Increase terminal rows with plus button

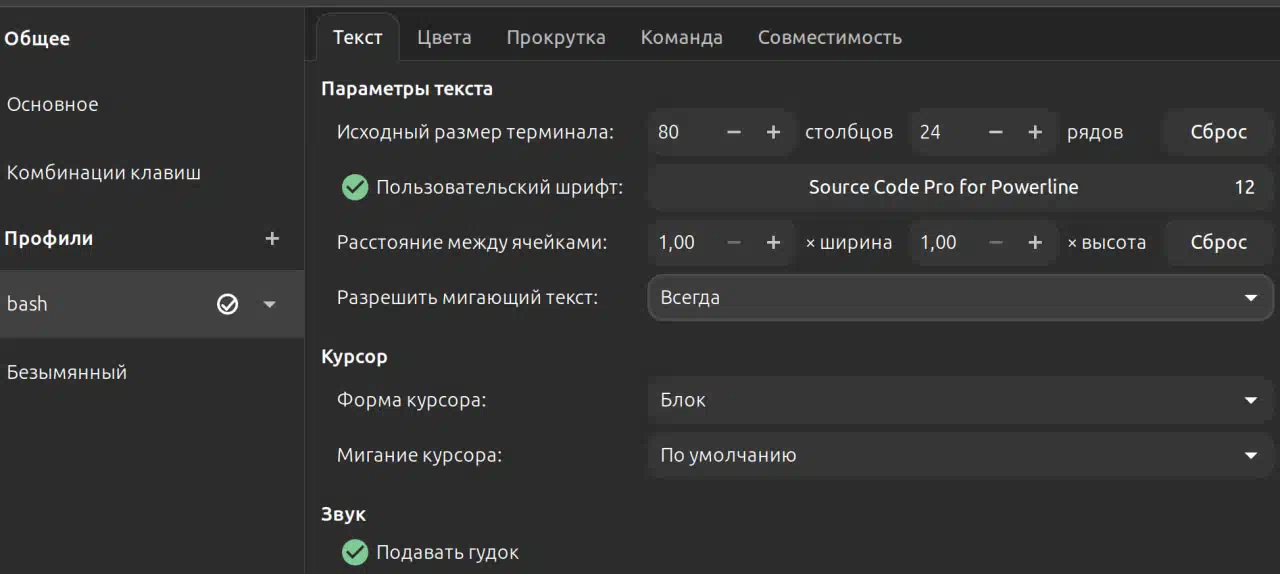pyautogui.click(x=1035, y=132)
